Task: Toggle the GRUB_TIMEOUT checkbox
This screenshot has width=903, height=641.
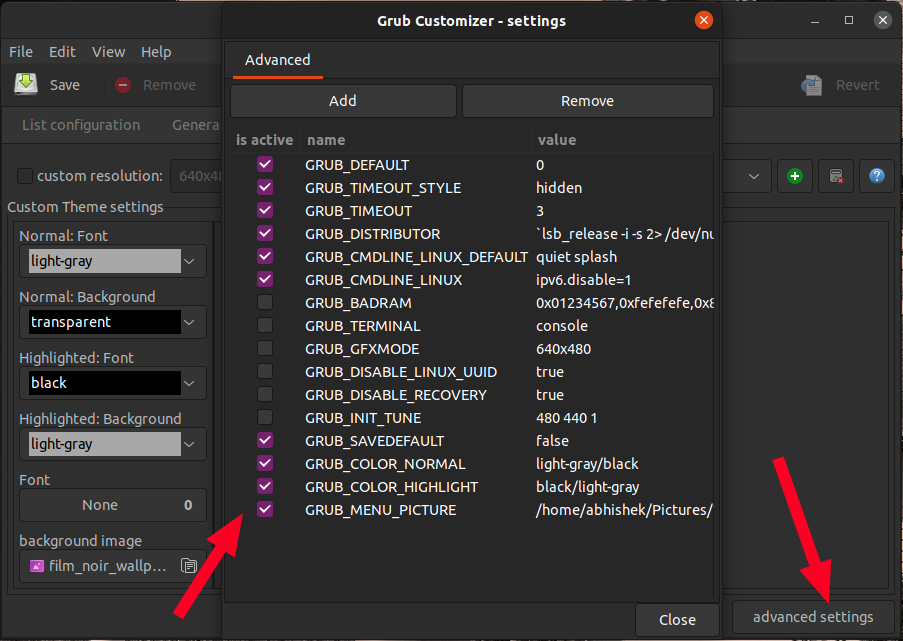Action: coord(265,211)
